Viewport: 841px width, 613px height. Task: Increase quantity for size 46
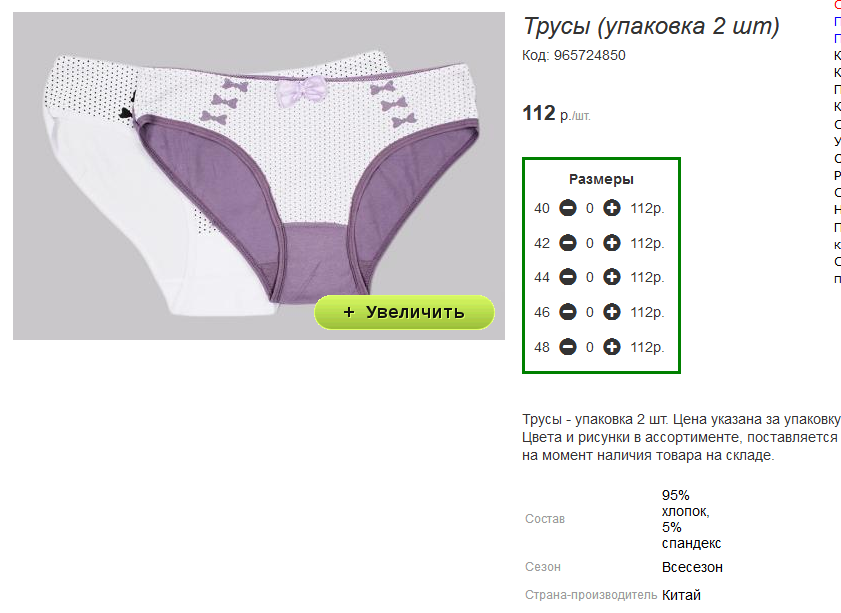[611, 312]
